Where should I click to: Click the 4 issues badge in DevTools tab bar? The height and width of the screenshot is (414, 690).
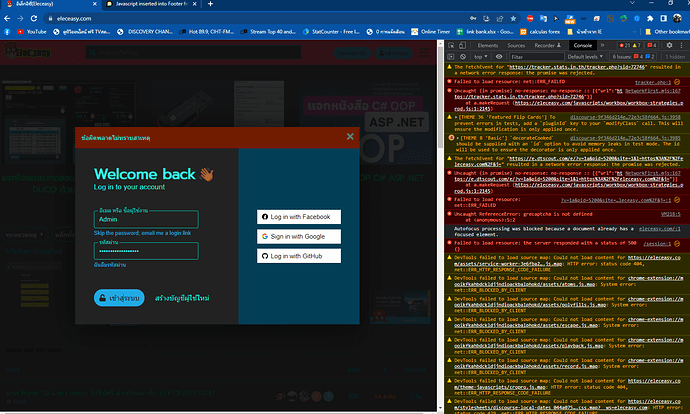pyautogui.click(x=652, y=45)
